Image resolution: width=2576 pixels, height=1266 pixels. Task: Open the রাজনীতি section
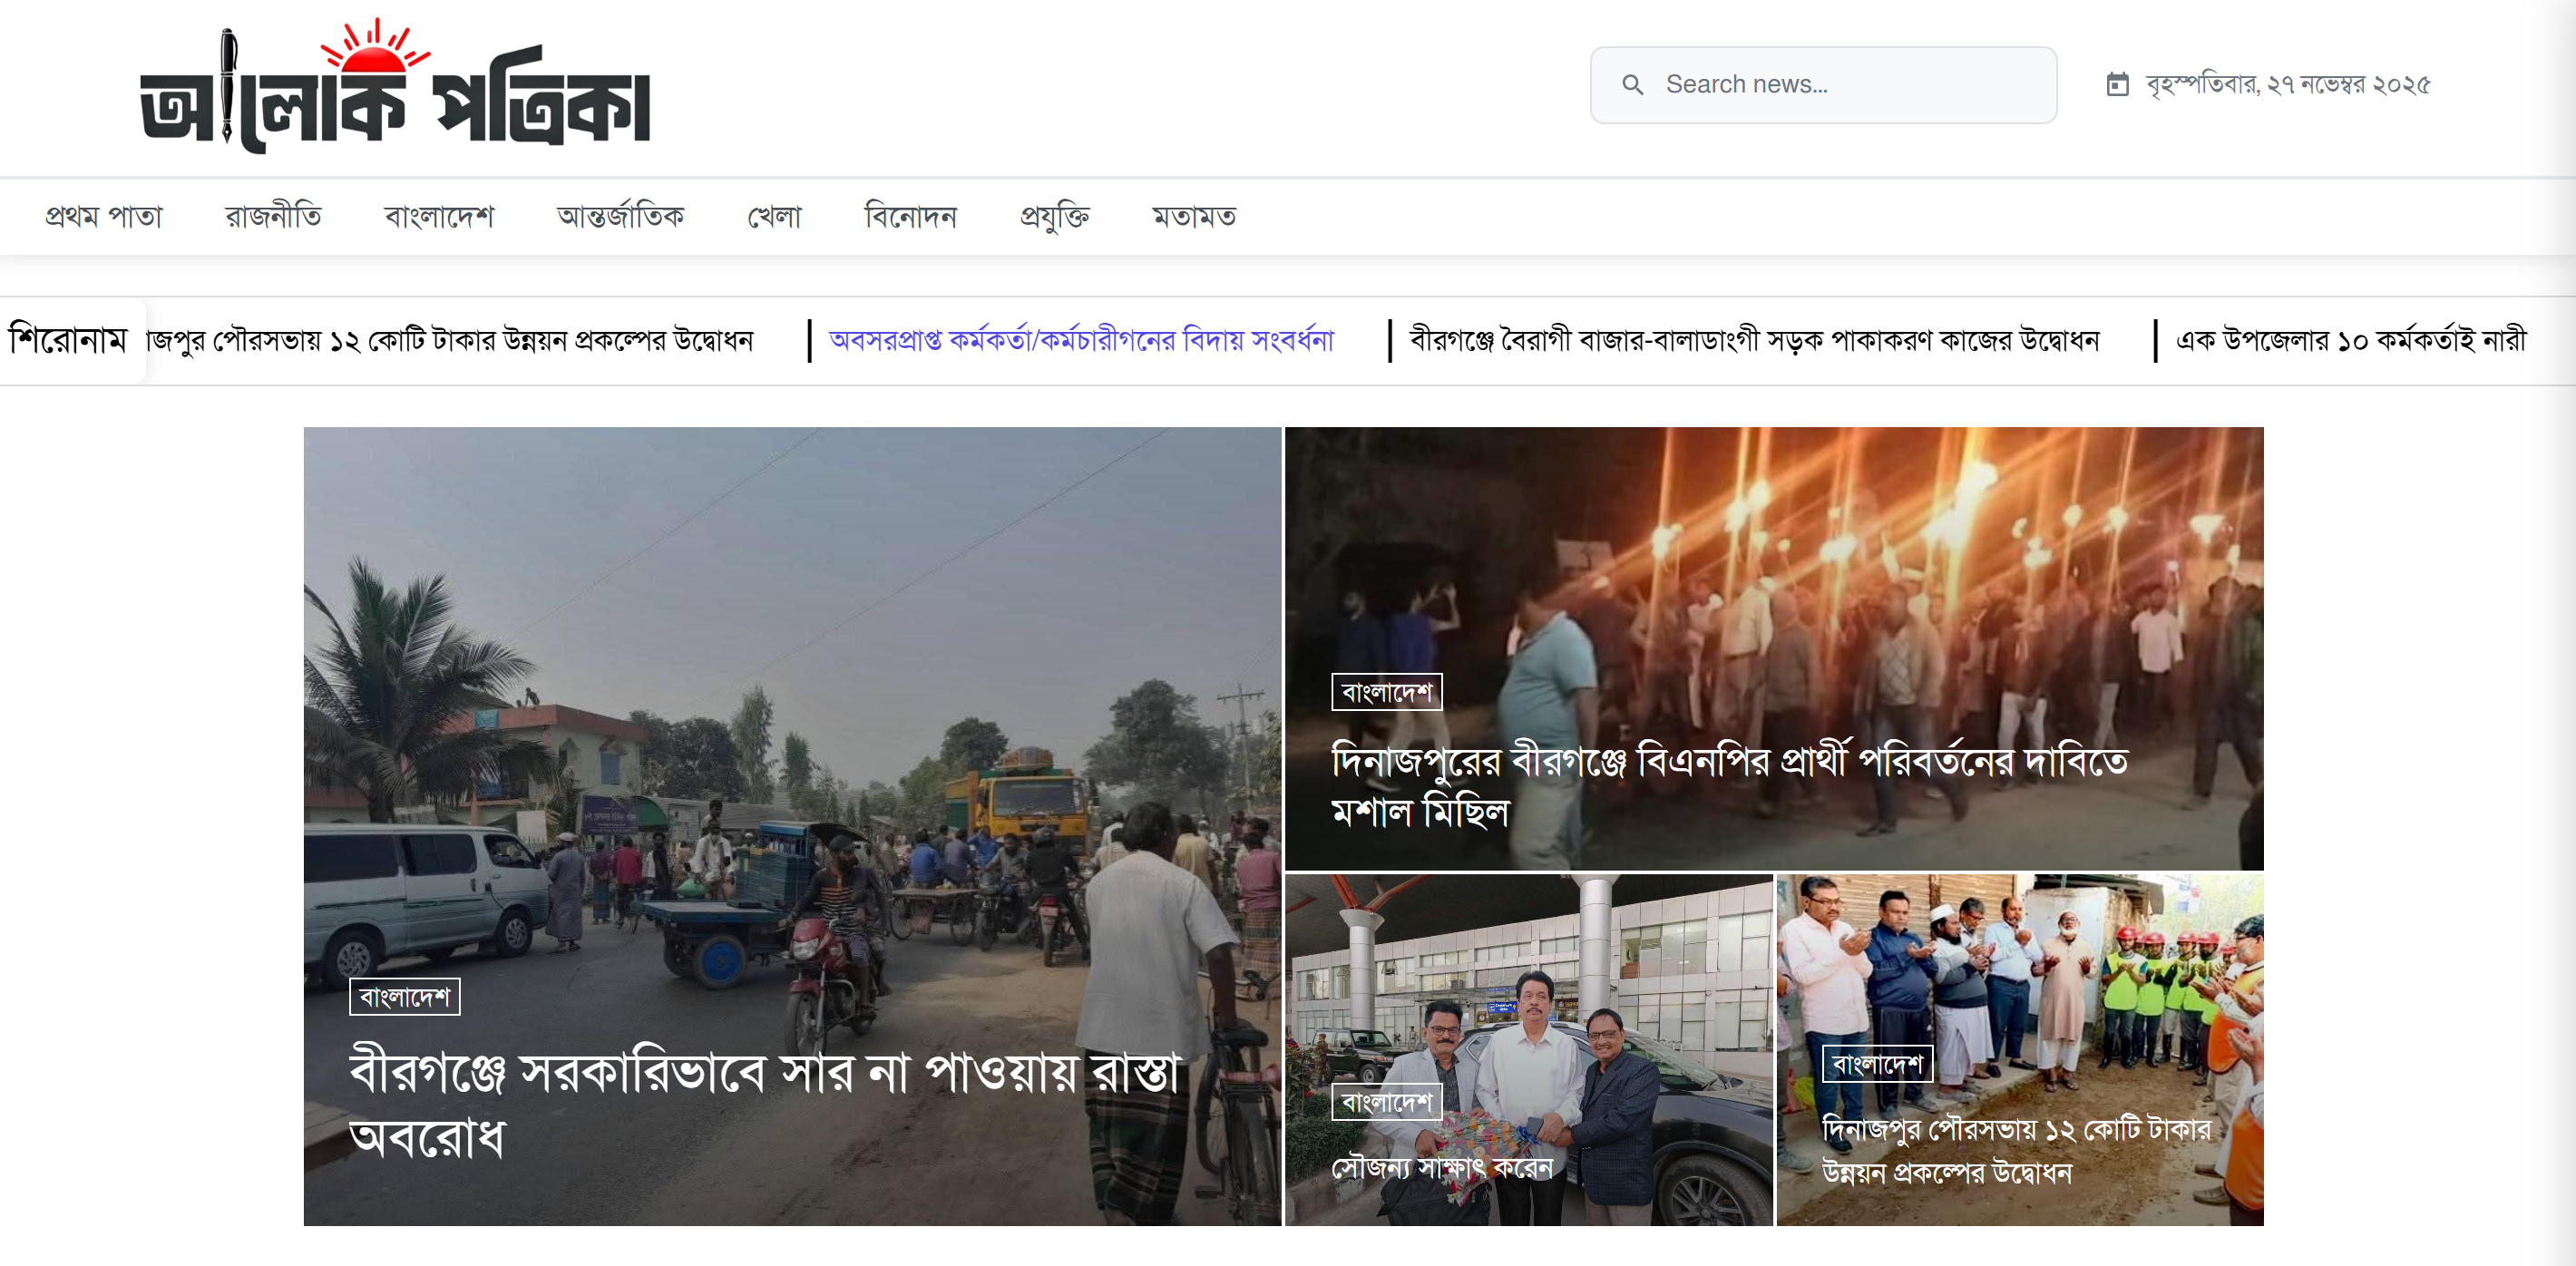tap(273, 216)
